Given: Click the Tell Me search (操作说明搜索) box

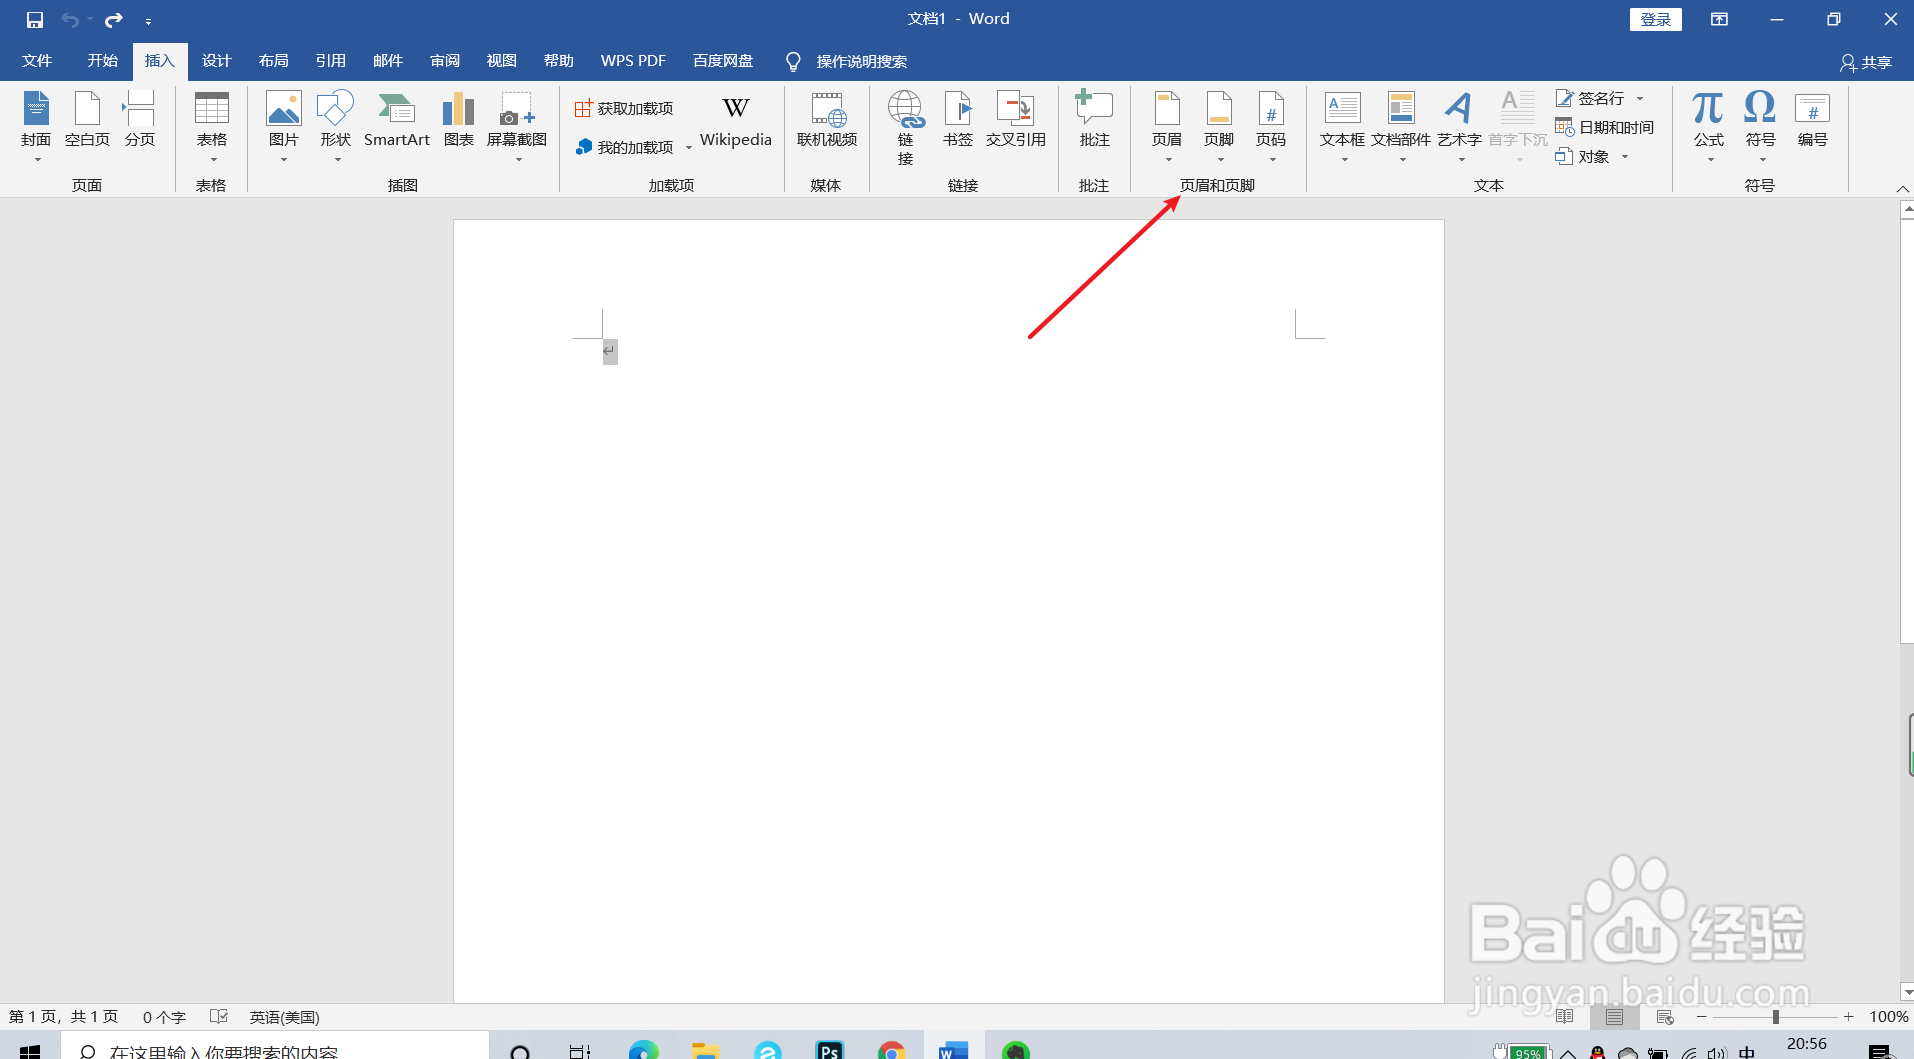Looking at the screenshot, I should (846, 61).
